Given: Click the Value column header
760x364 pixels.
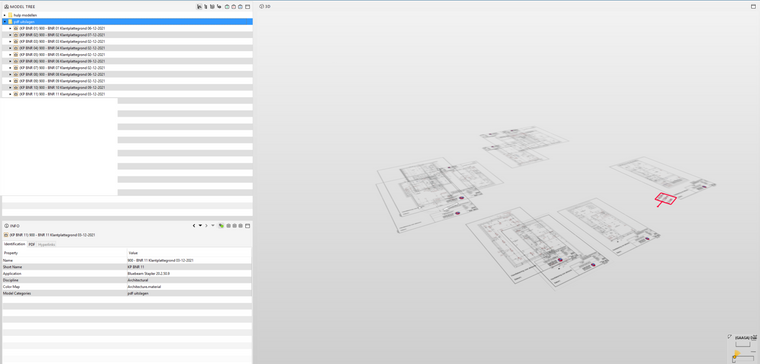Looking at the screenshot, I should (189, 253).
